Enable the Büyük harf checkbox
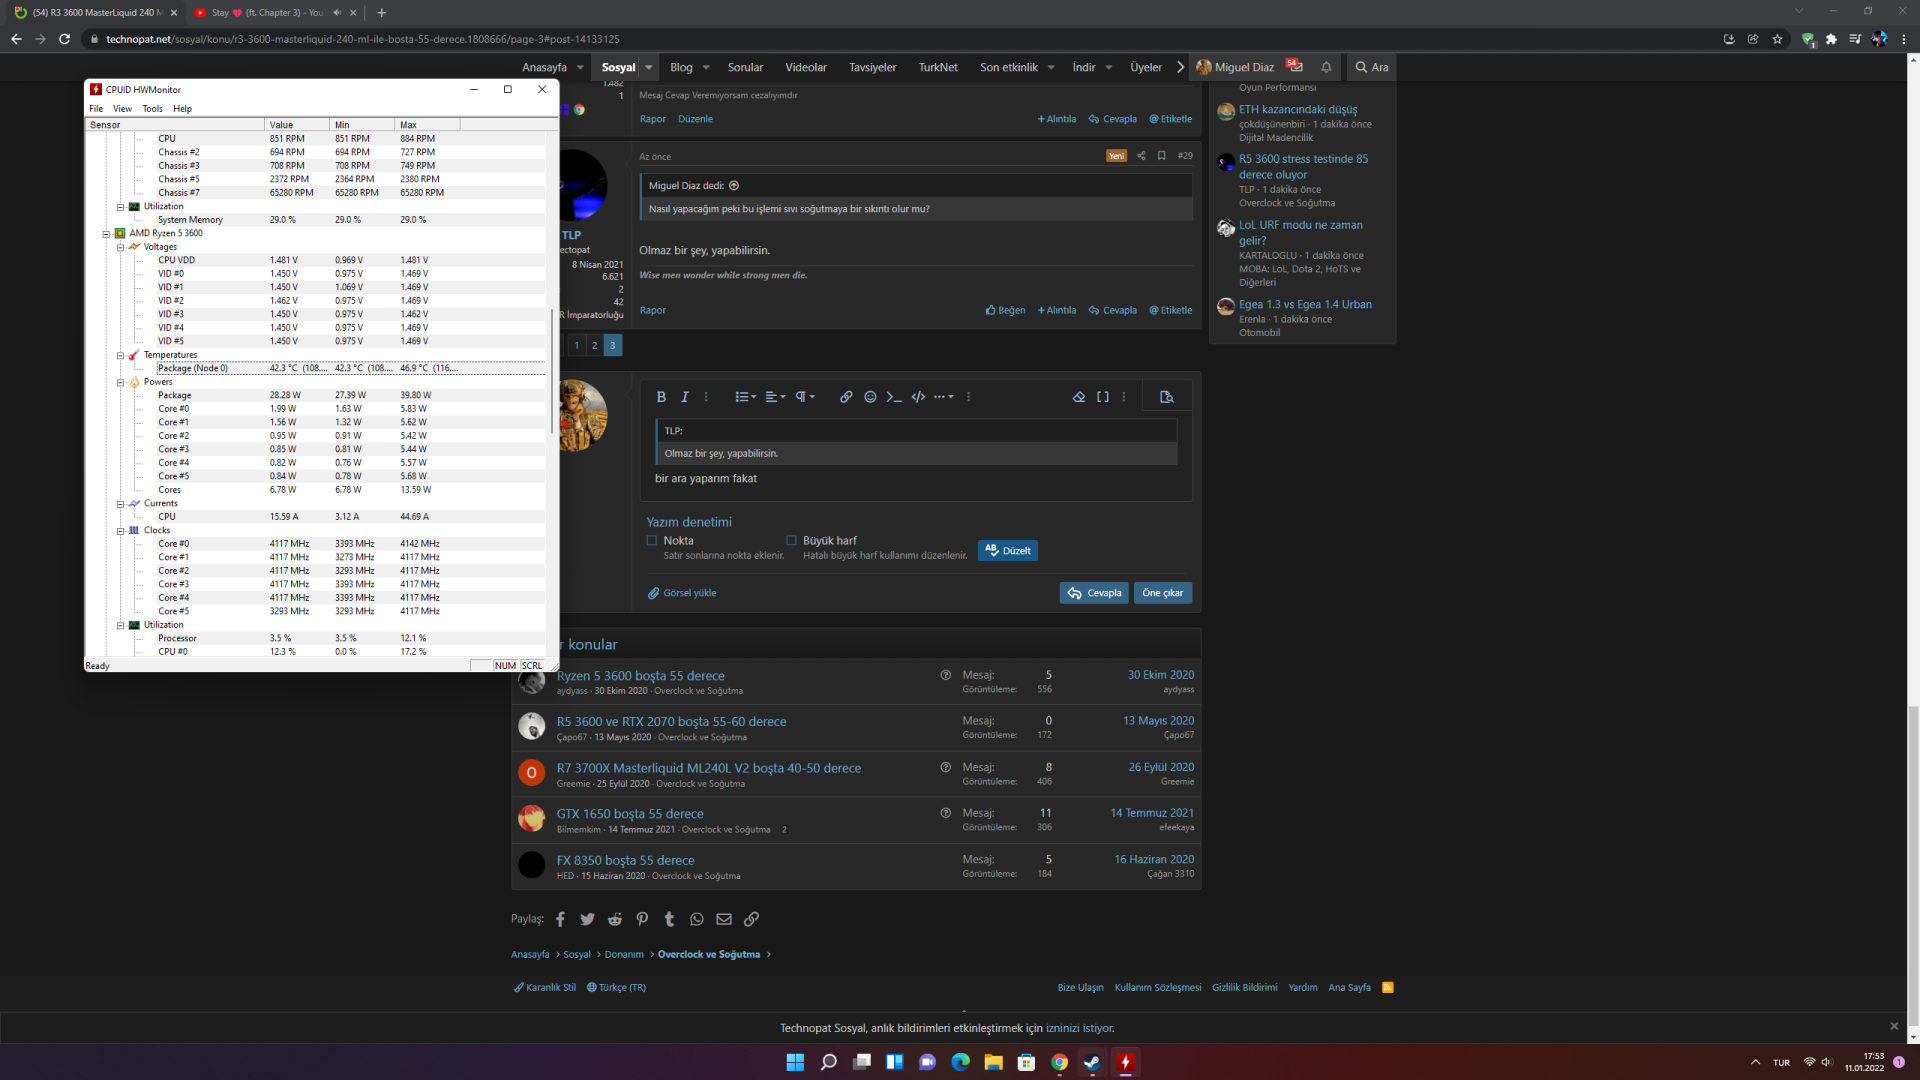Screen dimensions: 1920x1080 (792, 541)
